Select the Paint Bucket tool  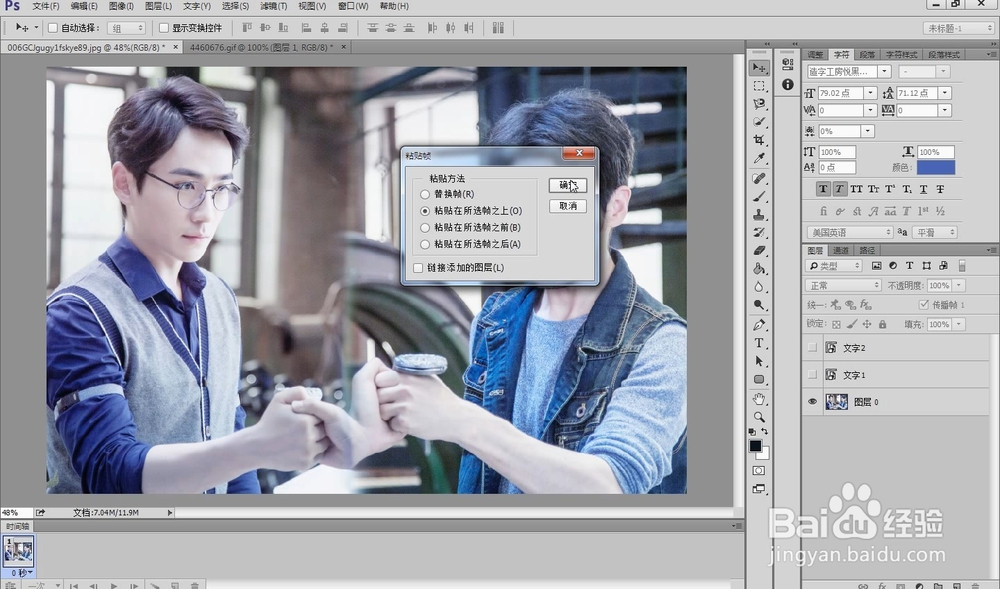point(758,268)
